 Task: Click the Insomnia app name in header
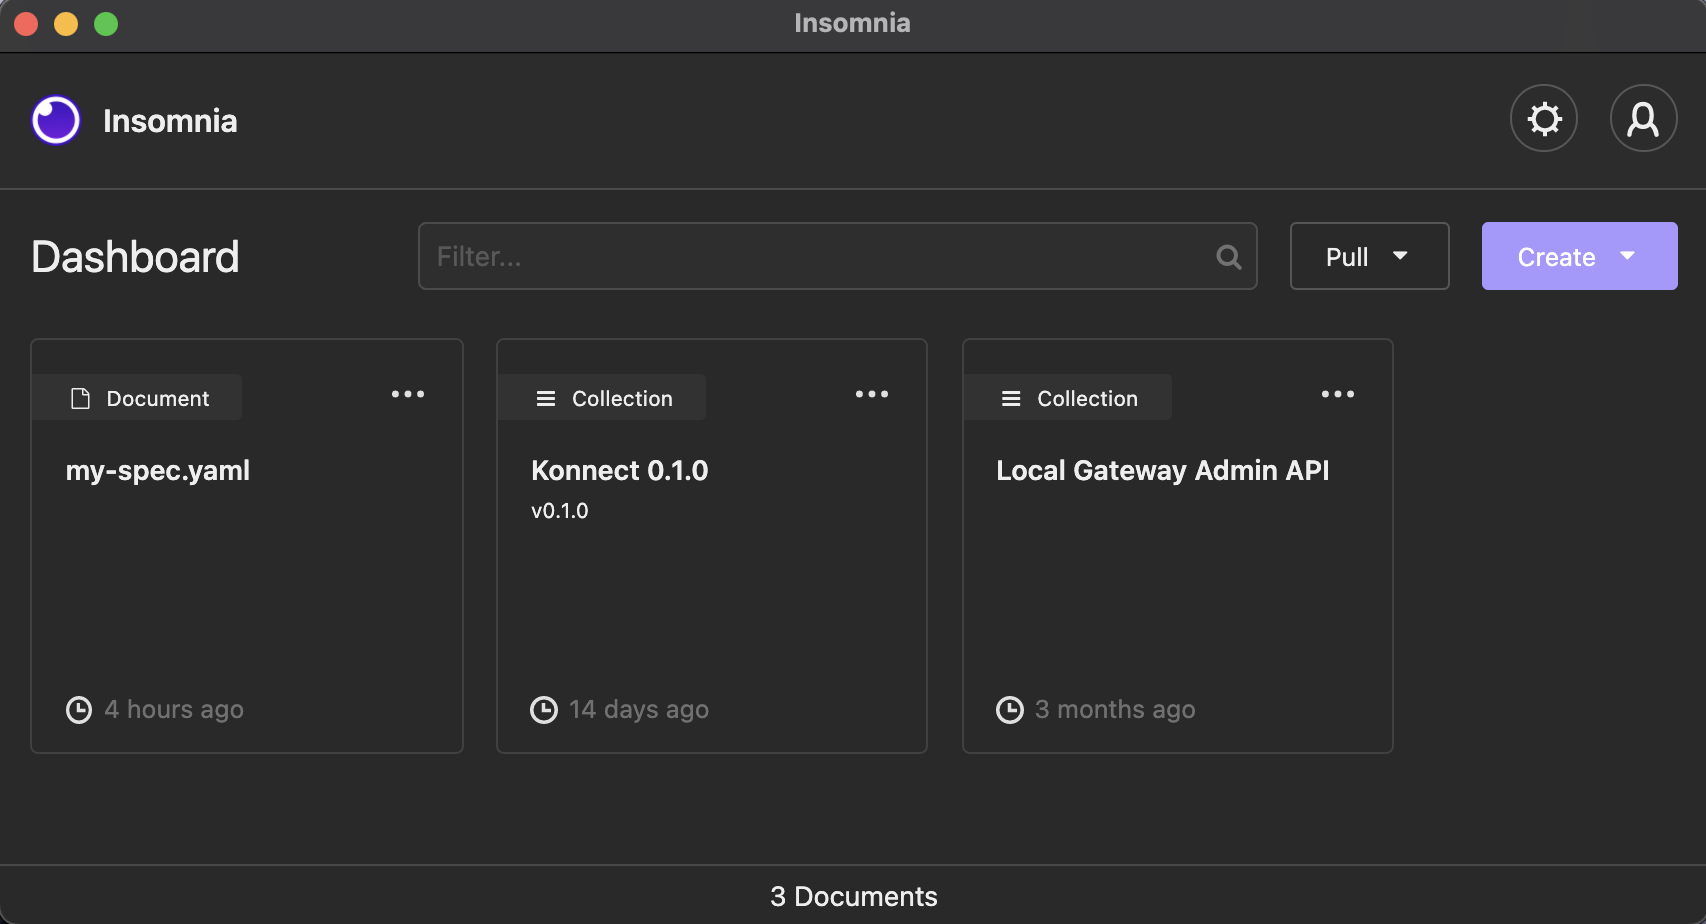coord(170,121)
